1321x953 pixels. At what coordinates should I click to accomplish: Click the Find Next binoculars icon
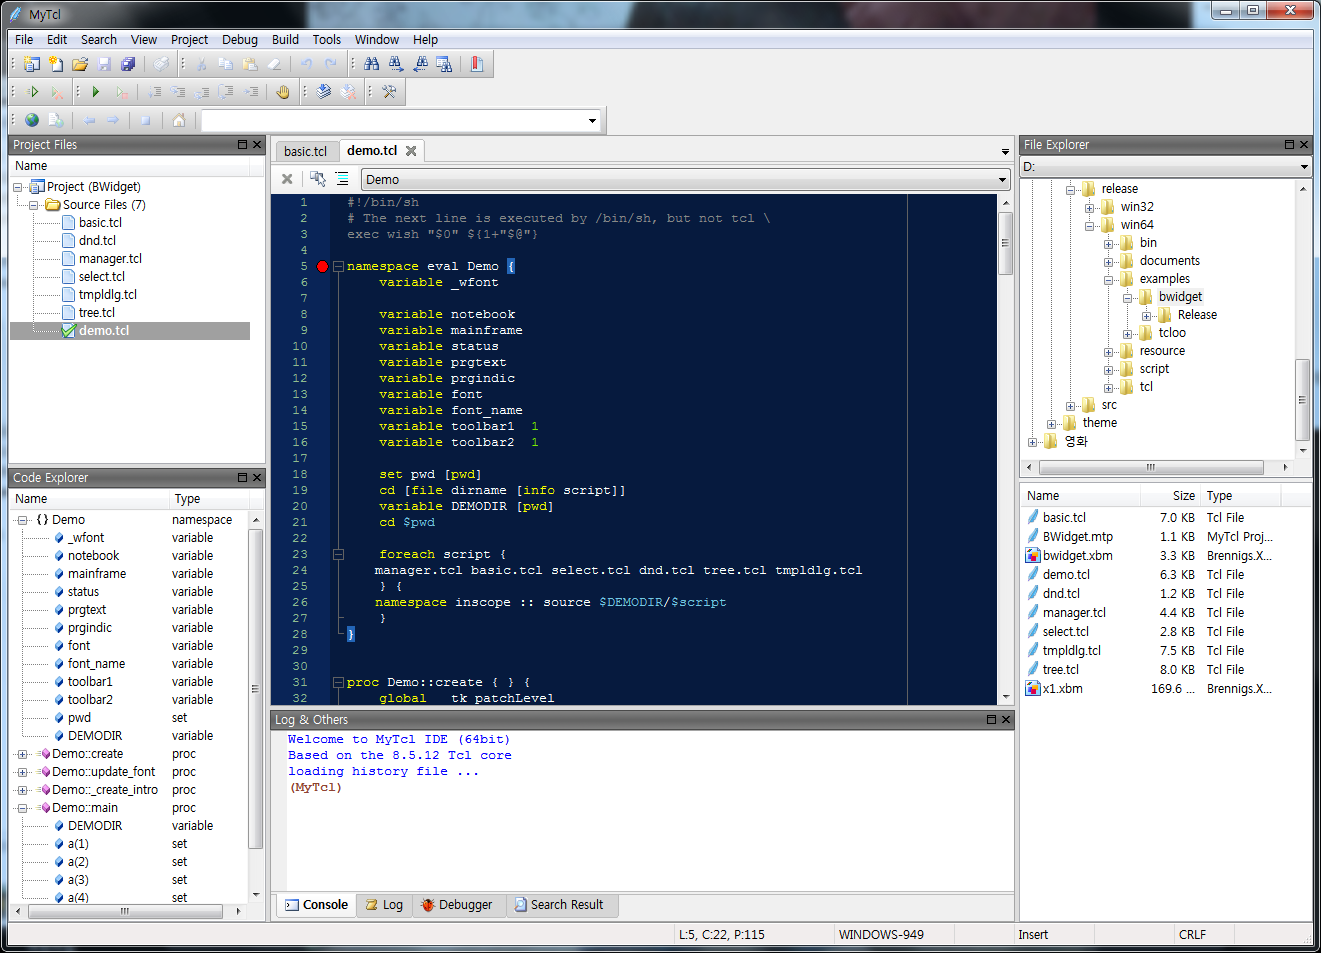coord(396,64)
